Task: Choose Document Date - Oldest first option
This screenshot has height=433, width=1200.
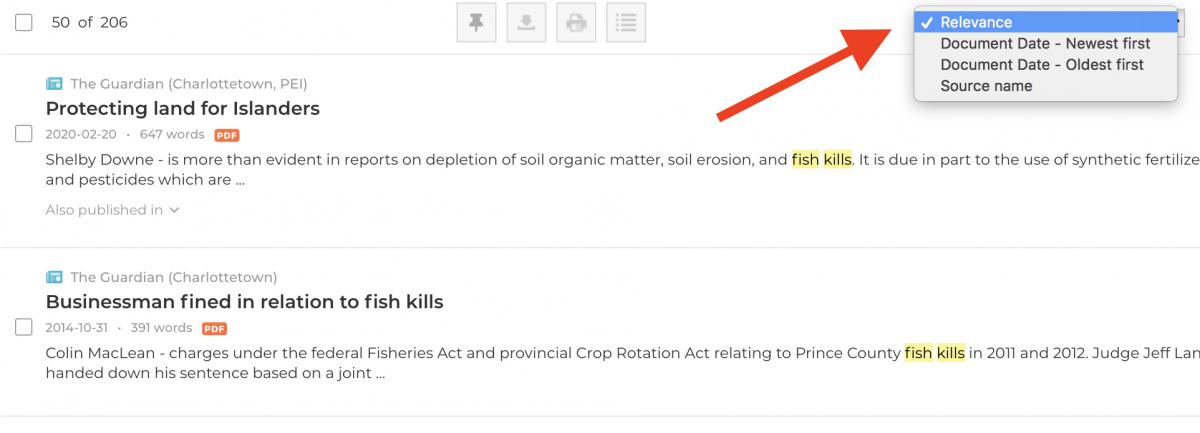Action: pos(1042,65)
